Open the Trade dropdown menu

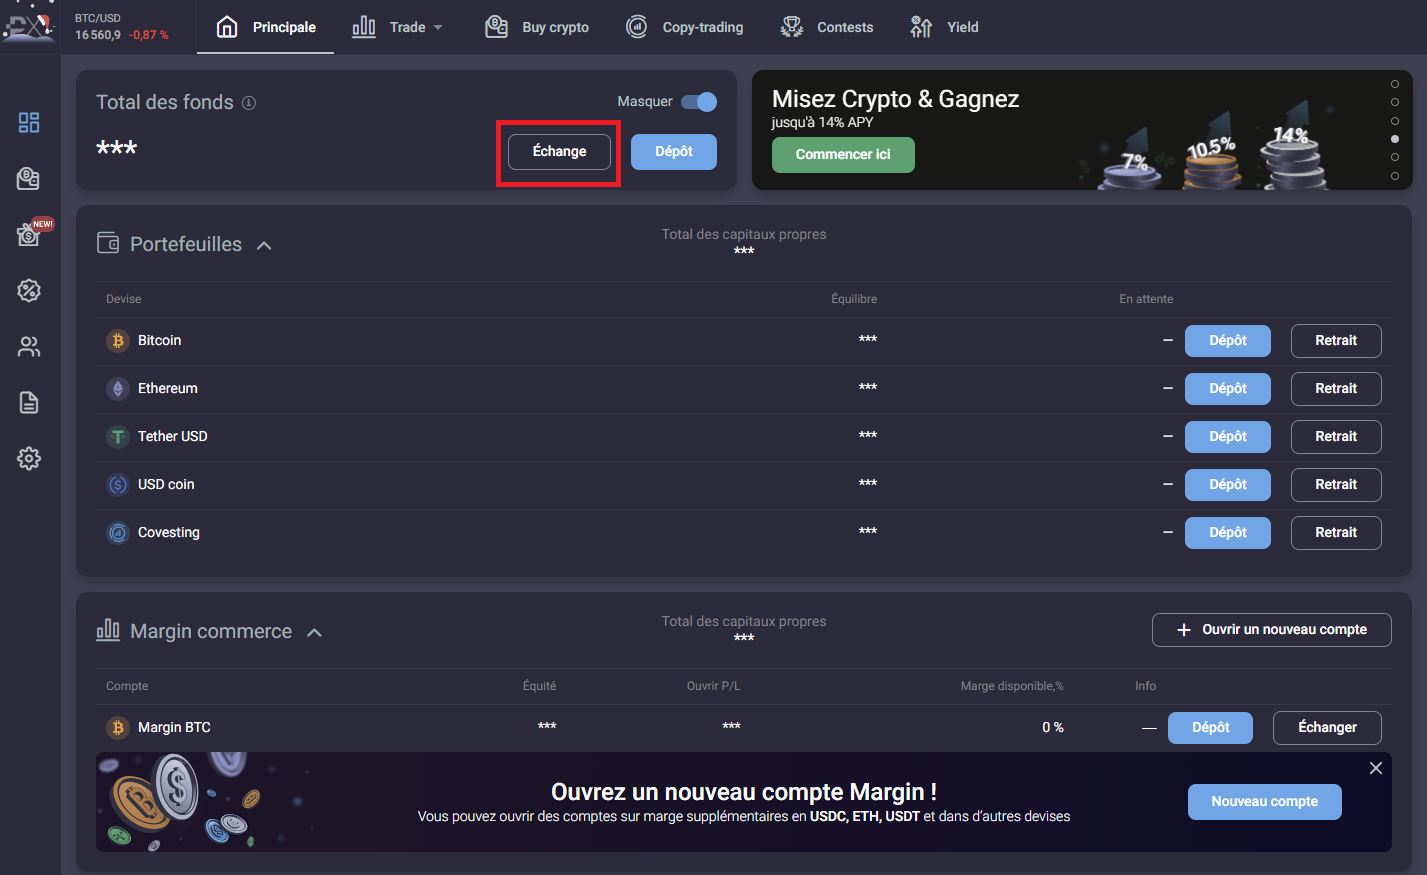397,27
